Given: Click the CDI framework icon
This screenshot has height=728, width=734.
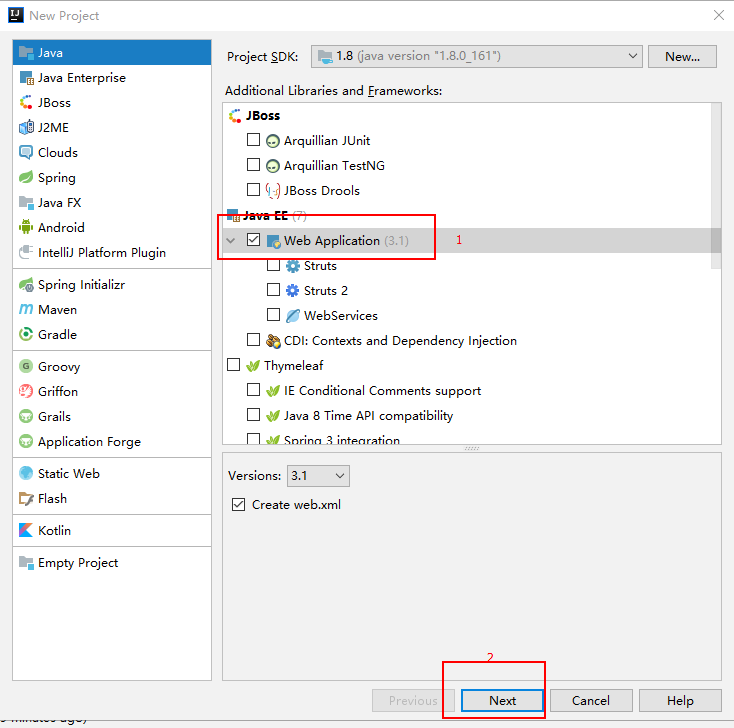Looking at the screenshot, I should tap(273, 341).
